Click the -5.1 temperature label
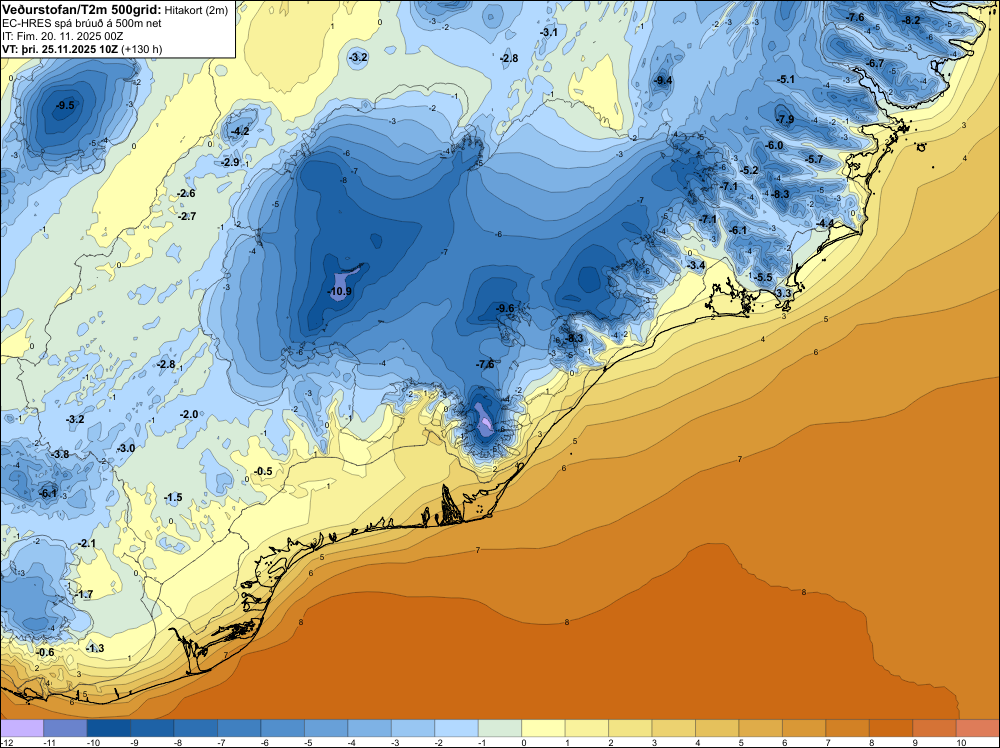This screenshot has height=748, width=1000. coord(786,79)
